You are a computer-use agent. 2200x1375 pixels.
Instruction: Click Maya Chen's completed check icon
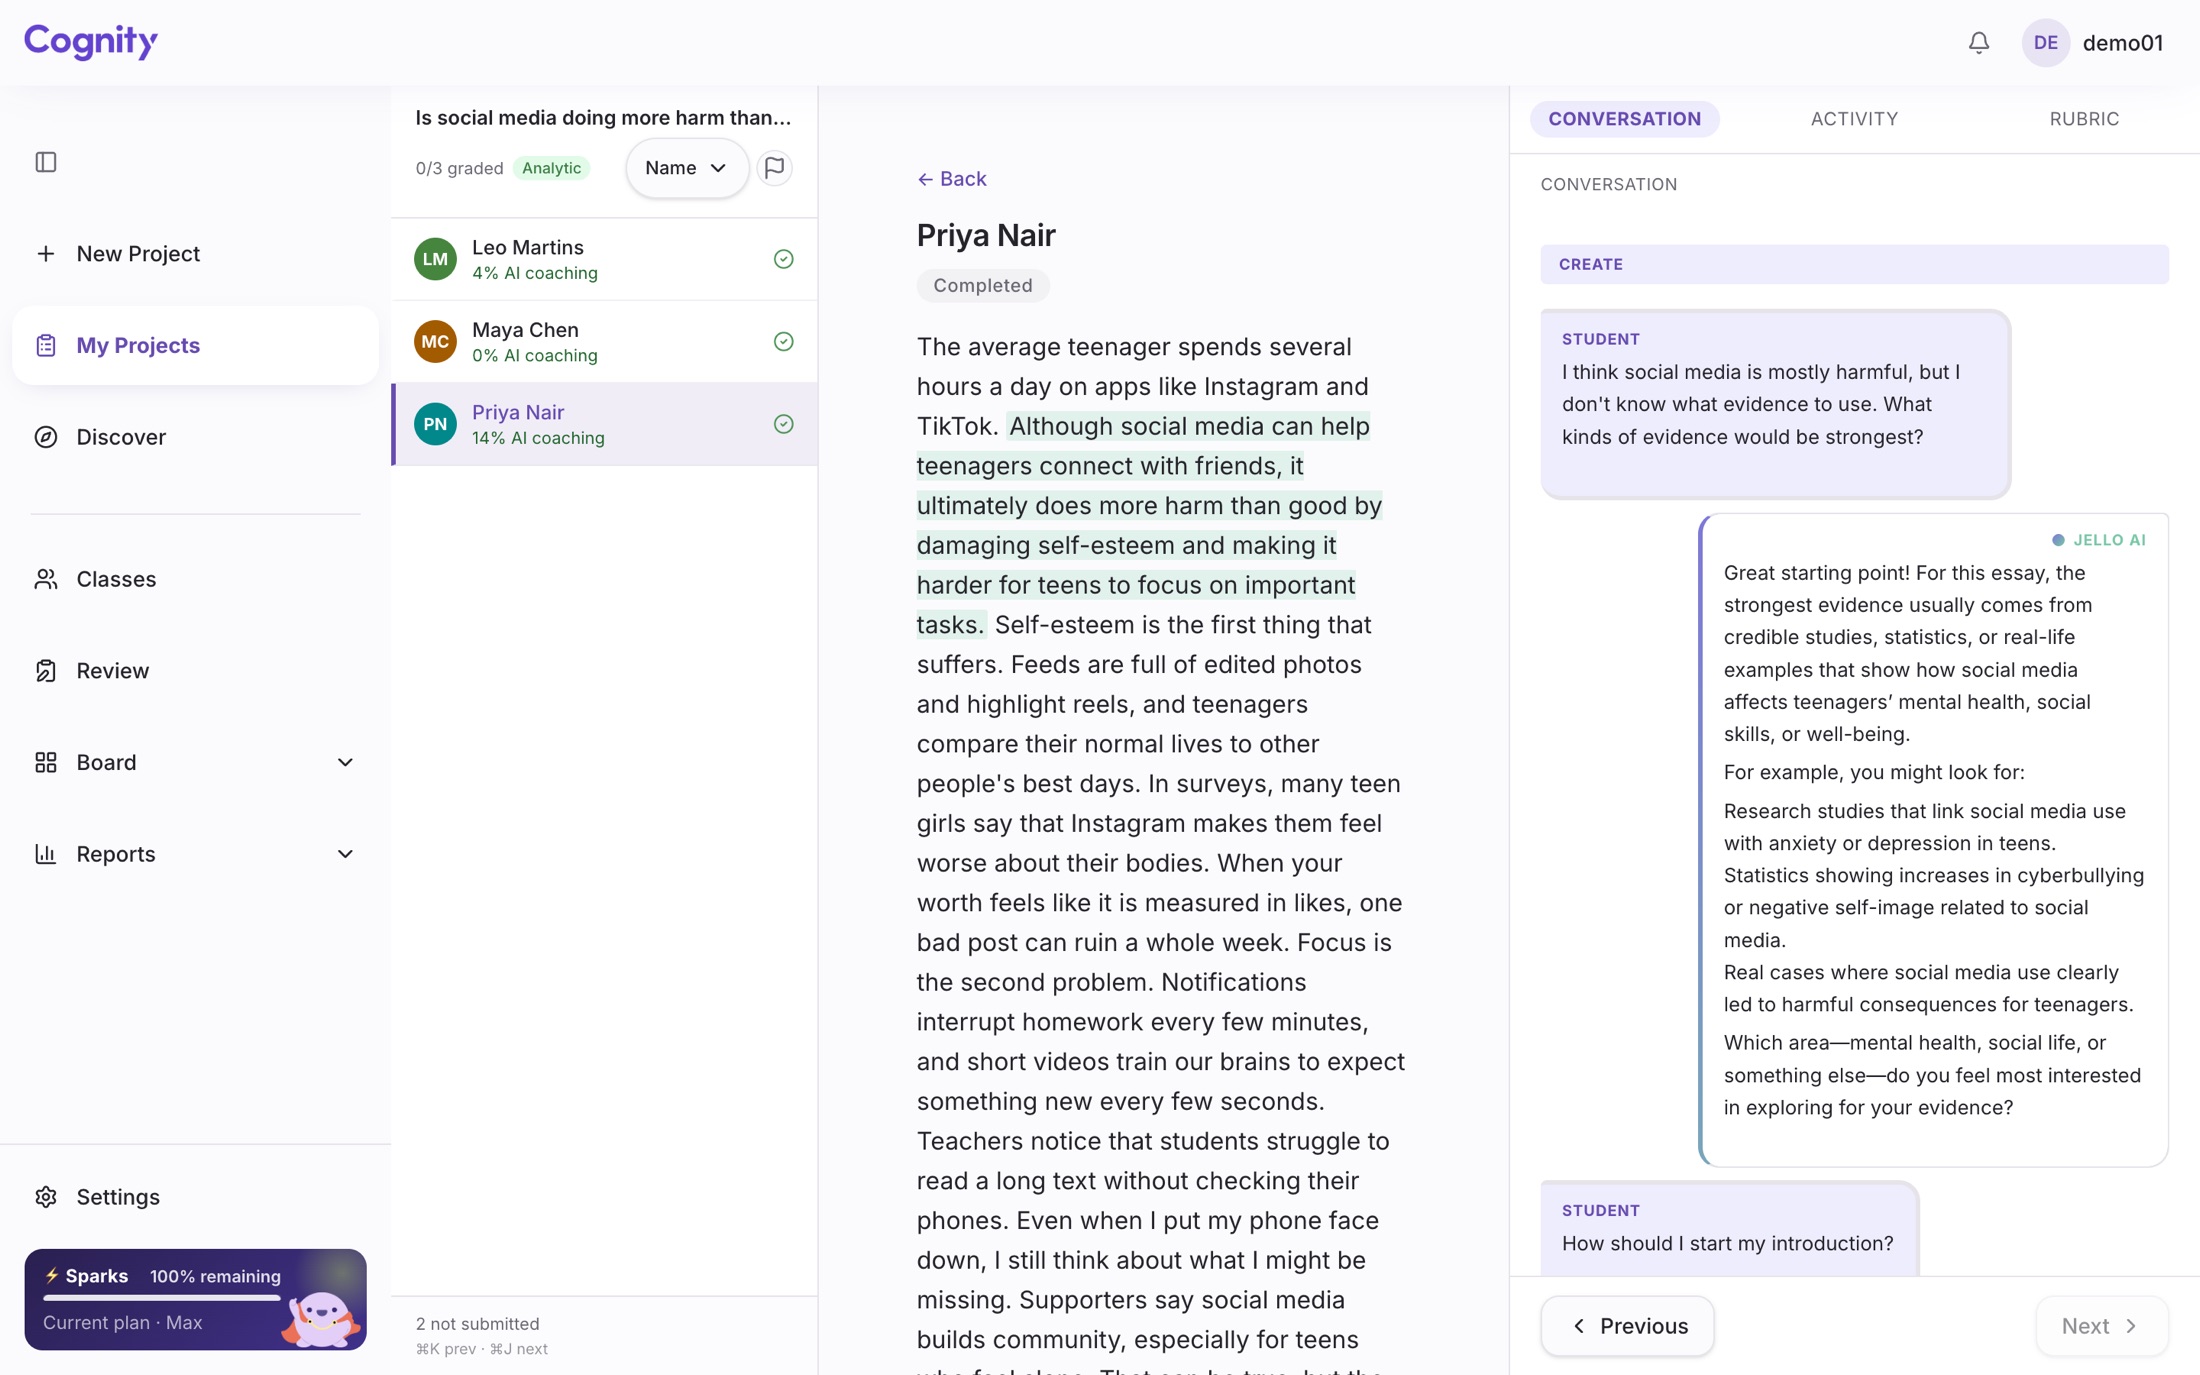[x=784, y=342]
